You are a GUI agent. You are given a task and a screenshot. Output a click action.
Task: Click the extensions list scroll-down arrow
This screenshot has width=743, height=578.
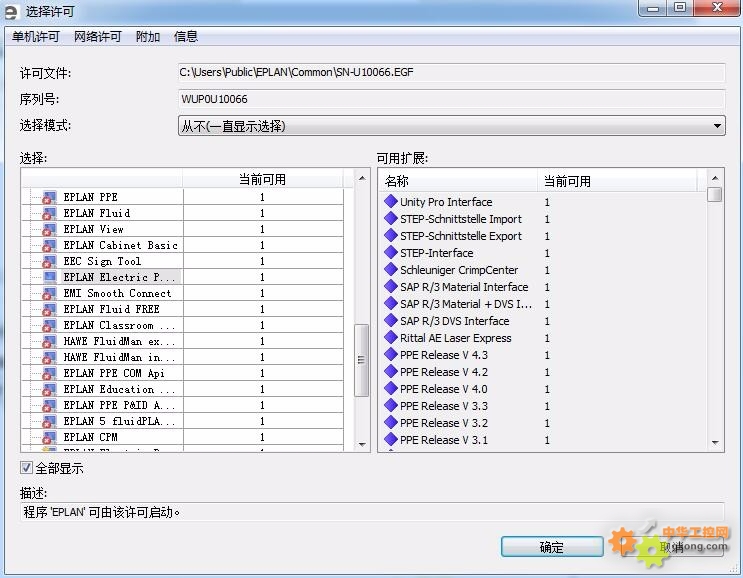click(715, 443)
